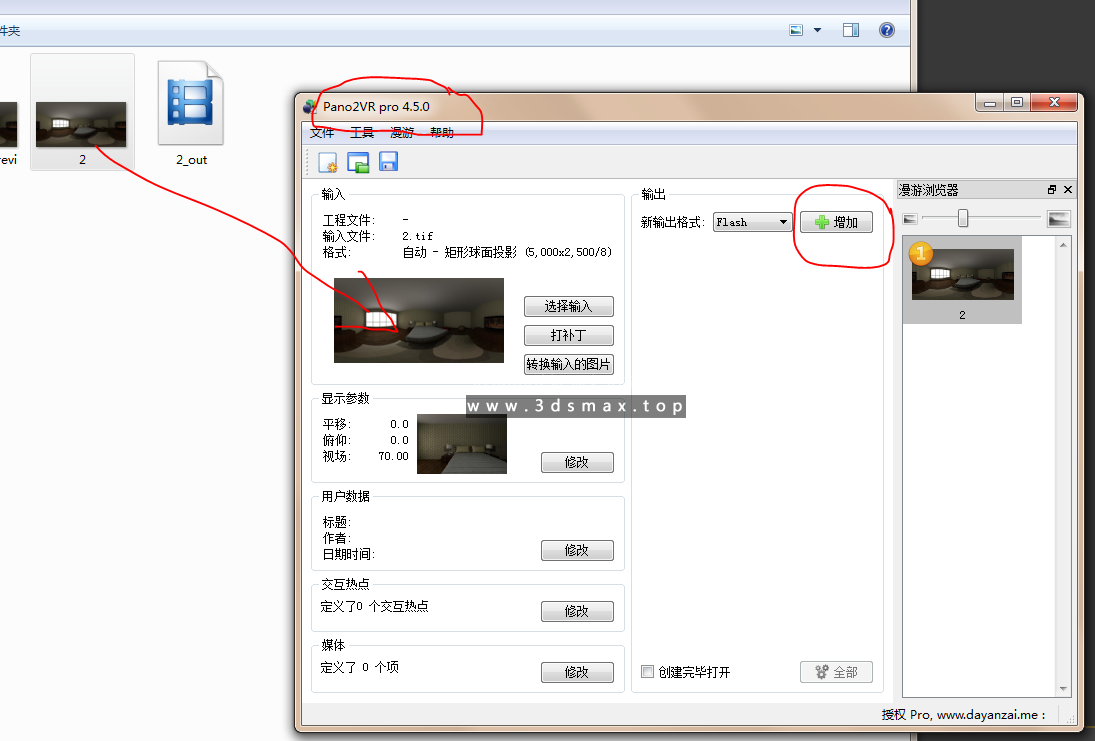The width and height of the screenshot is (1095, 741).
Task: Click the Pano2VR title bar app icon
Action: (x=310, y=107)
